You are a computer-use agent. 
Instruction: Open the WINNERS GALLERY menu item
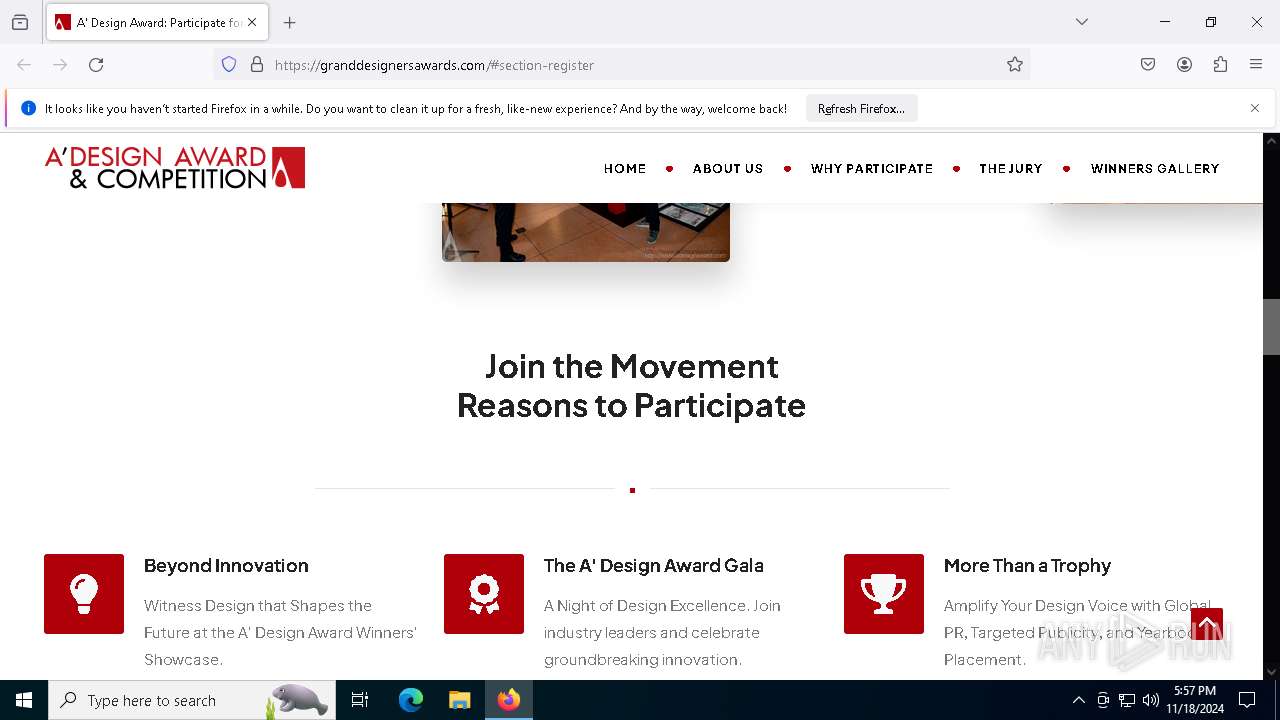click(x=1155, y=169)
